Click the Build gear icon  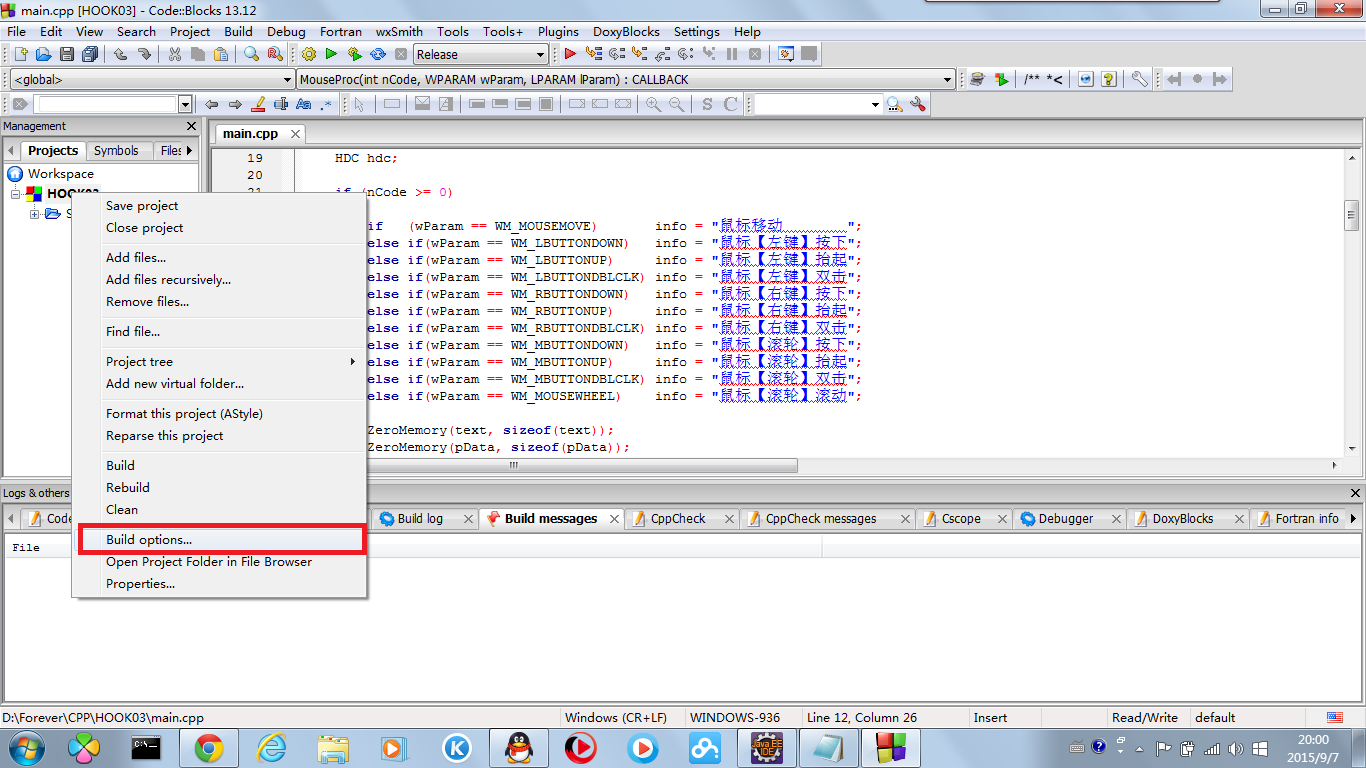pos(308,54)
